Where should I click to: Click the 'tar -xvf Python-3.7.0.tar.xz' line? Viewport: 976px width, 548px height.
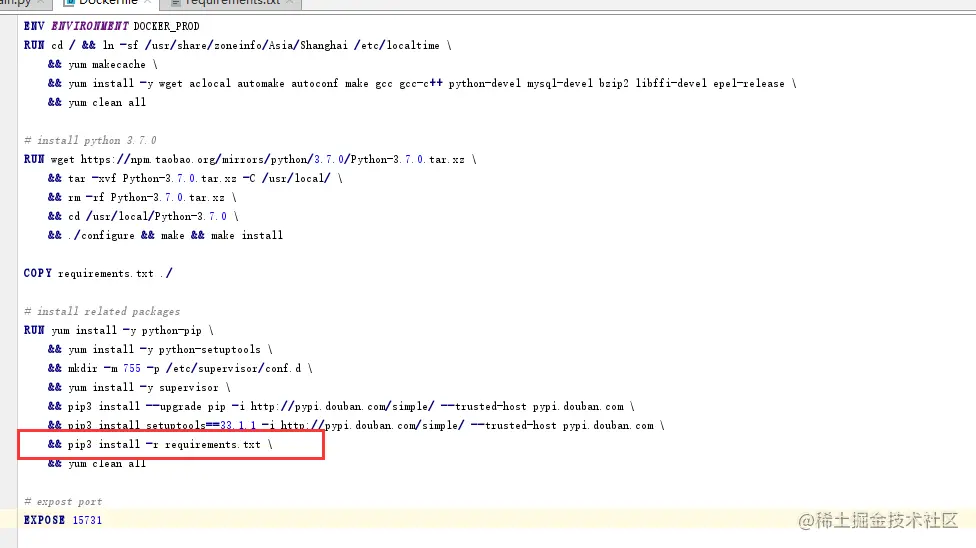point(195,179)
